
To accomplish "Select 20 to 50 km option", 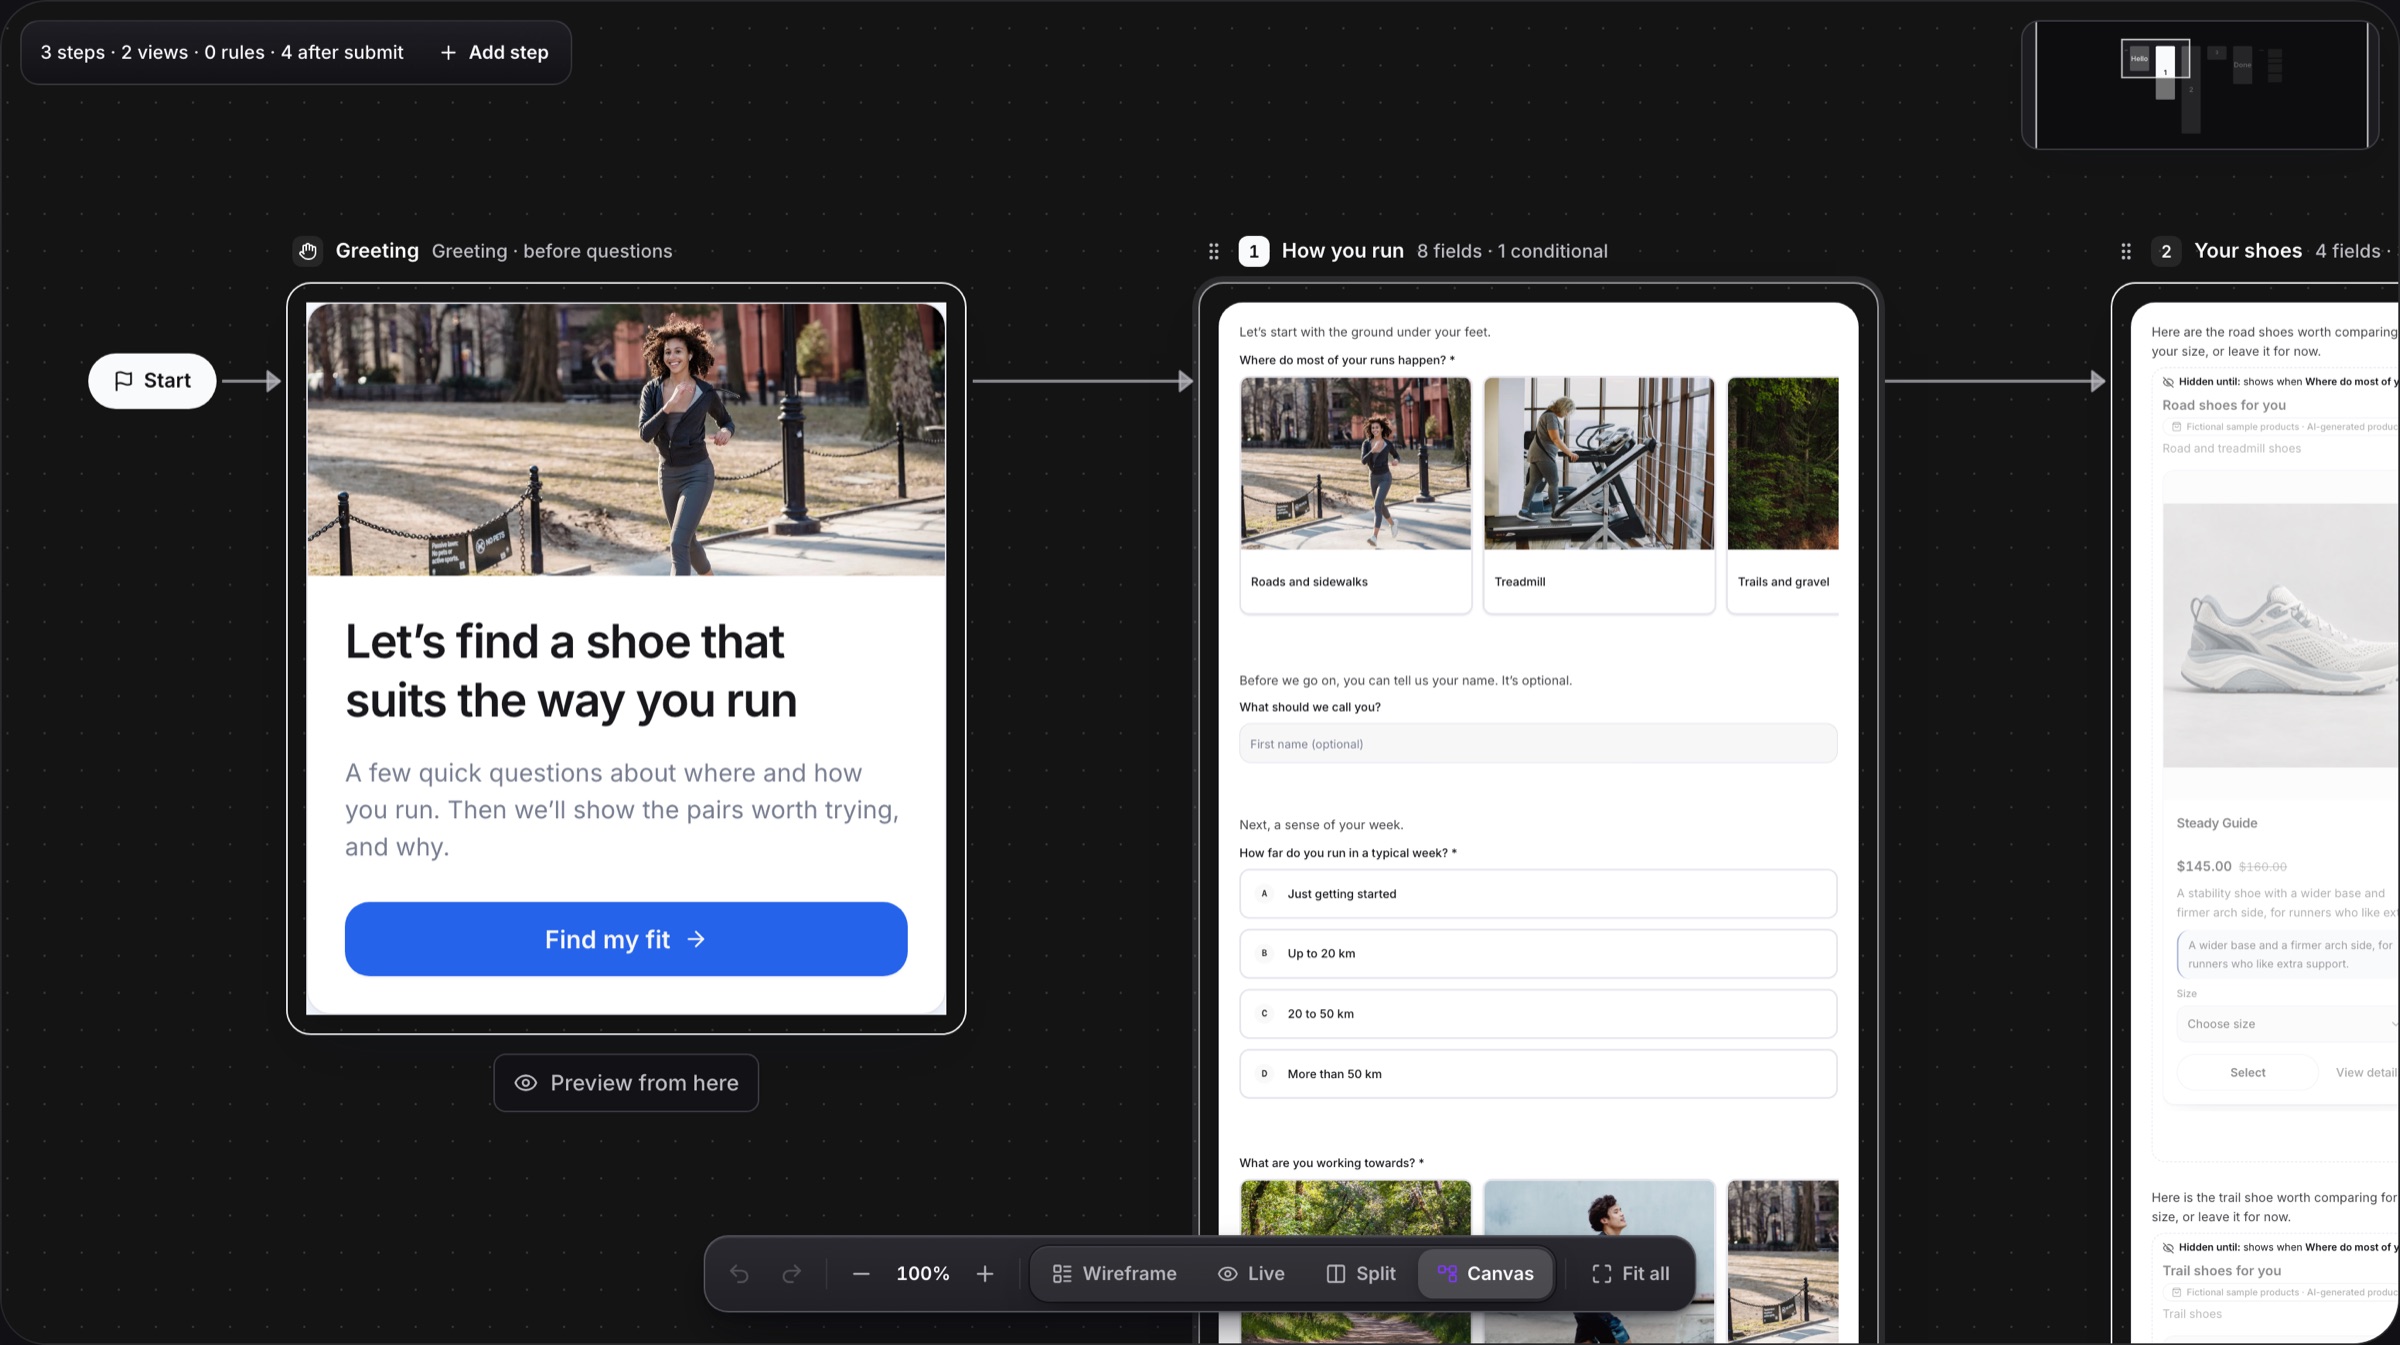I will click(1538, 1013).
